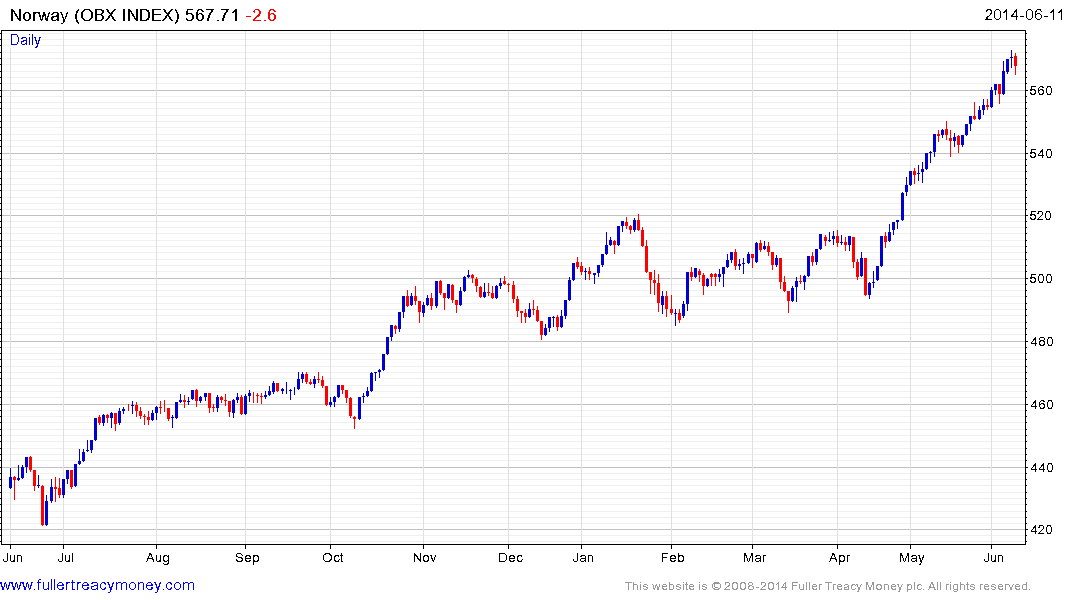Click the 'Oct' month axis label
The width and height of the screenshot is (1075, 600).
point(333,557)
